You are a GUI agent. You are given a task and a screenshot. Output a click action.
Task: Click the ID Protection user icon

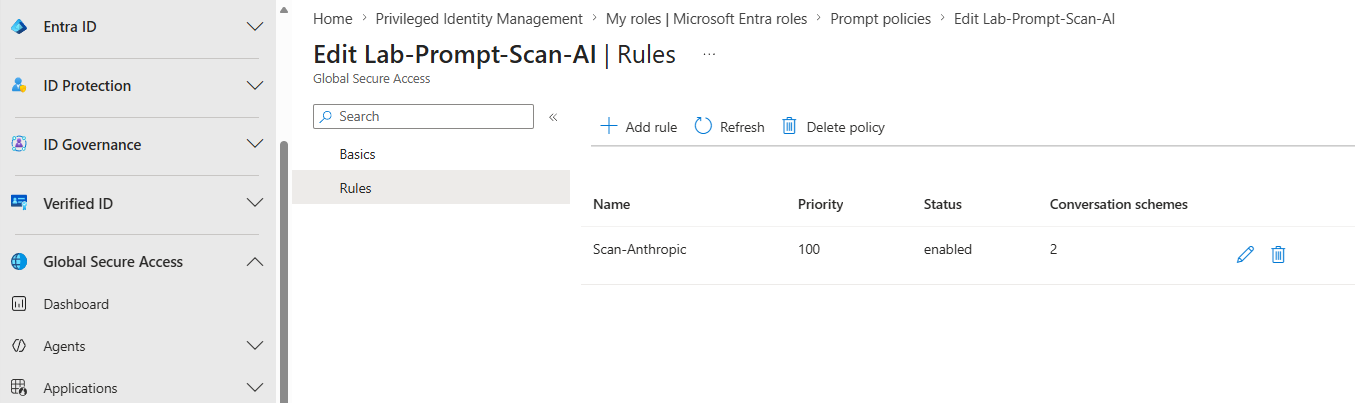[18, 86]
